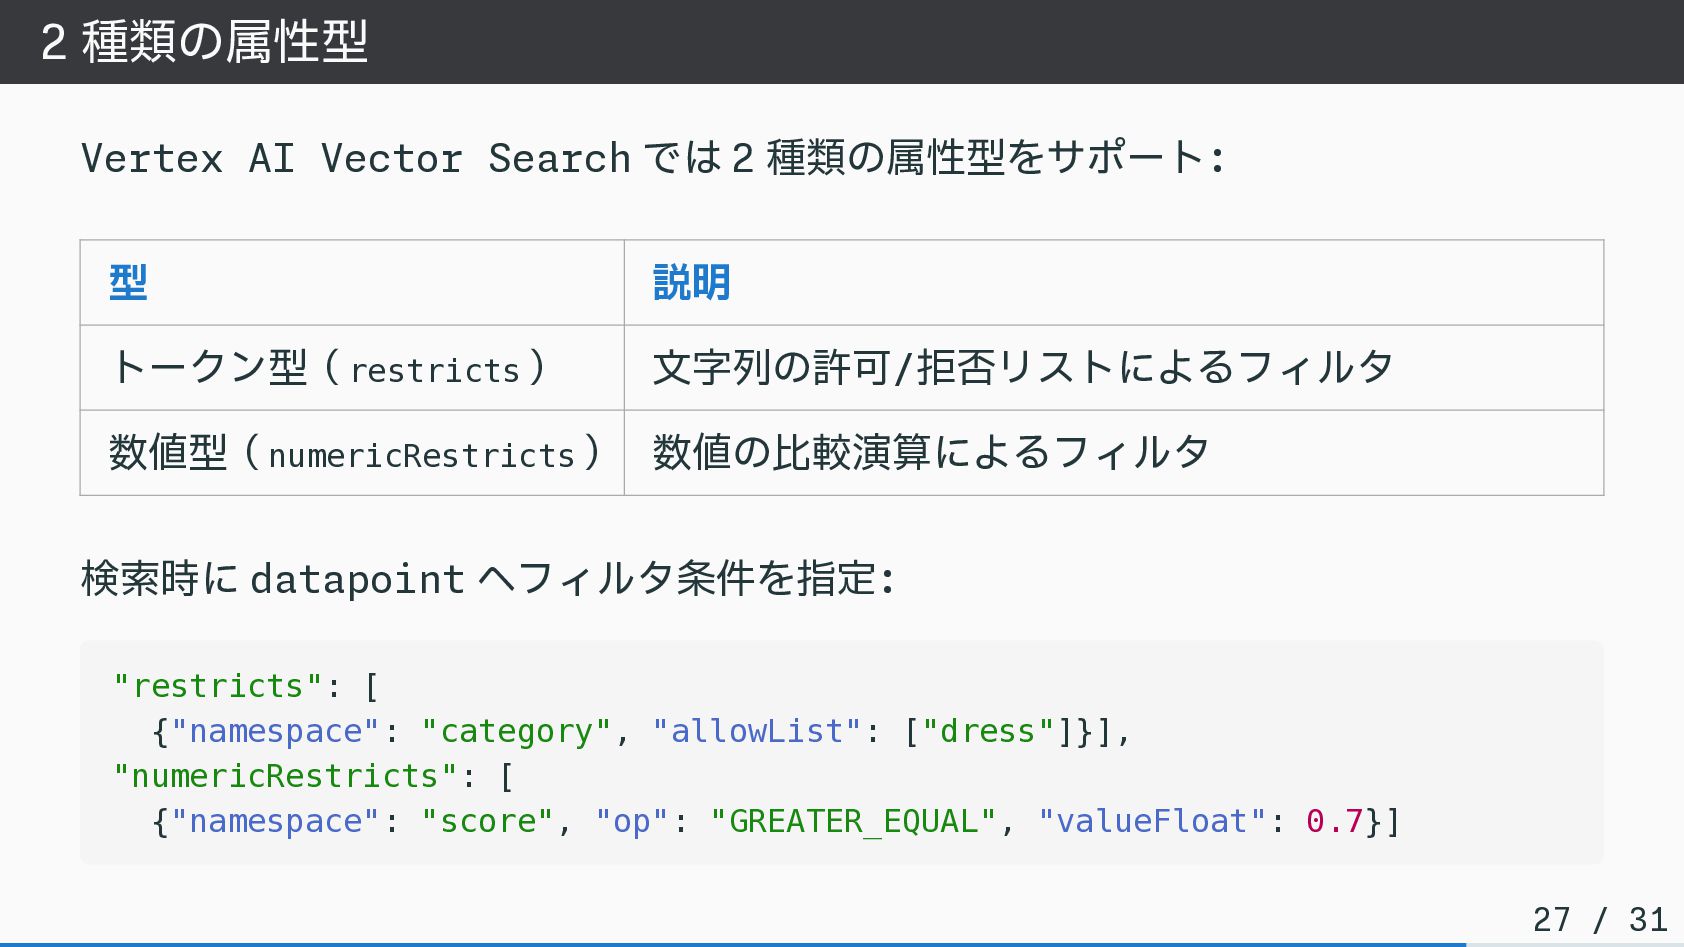
Task: Click the "文字列の許可/拒否リストによるフィルタ" description cell
Action: [x=1022, y=368]
